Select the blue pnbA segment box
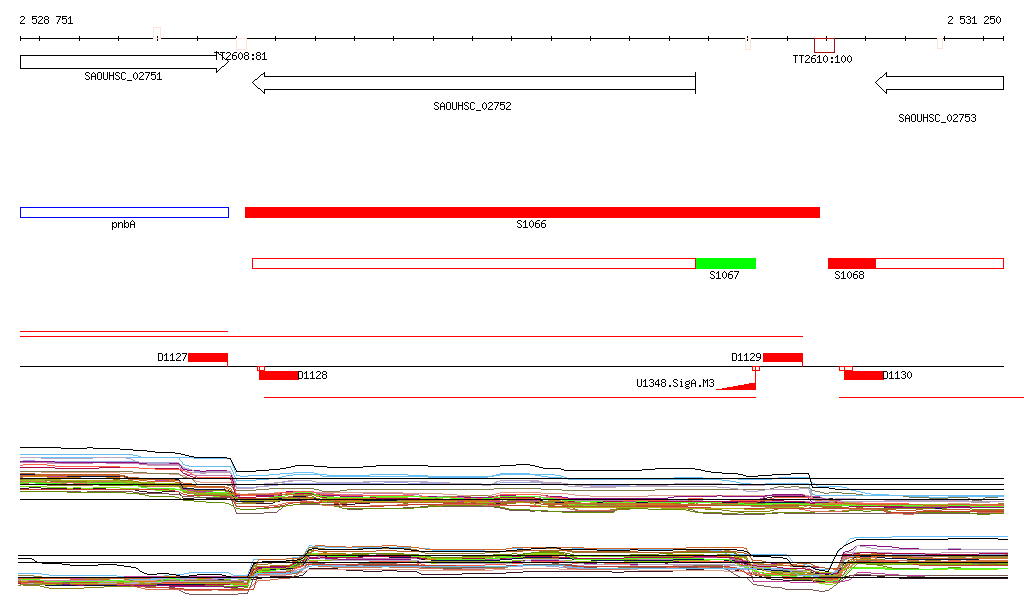 tap(124, 212)
